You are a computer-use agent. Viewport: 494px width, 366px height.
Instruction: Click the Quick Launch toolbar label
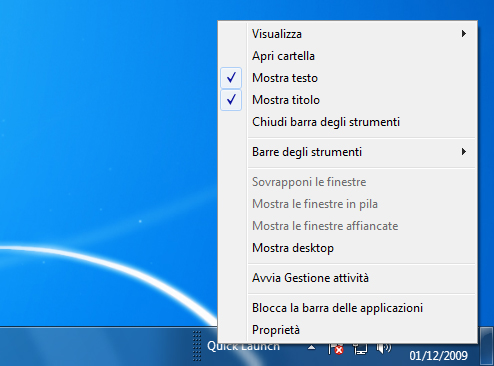pyautogui.click(x=243, y=347)
